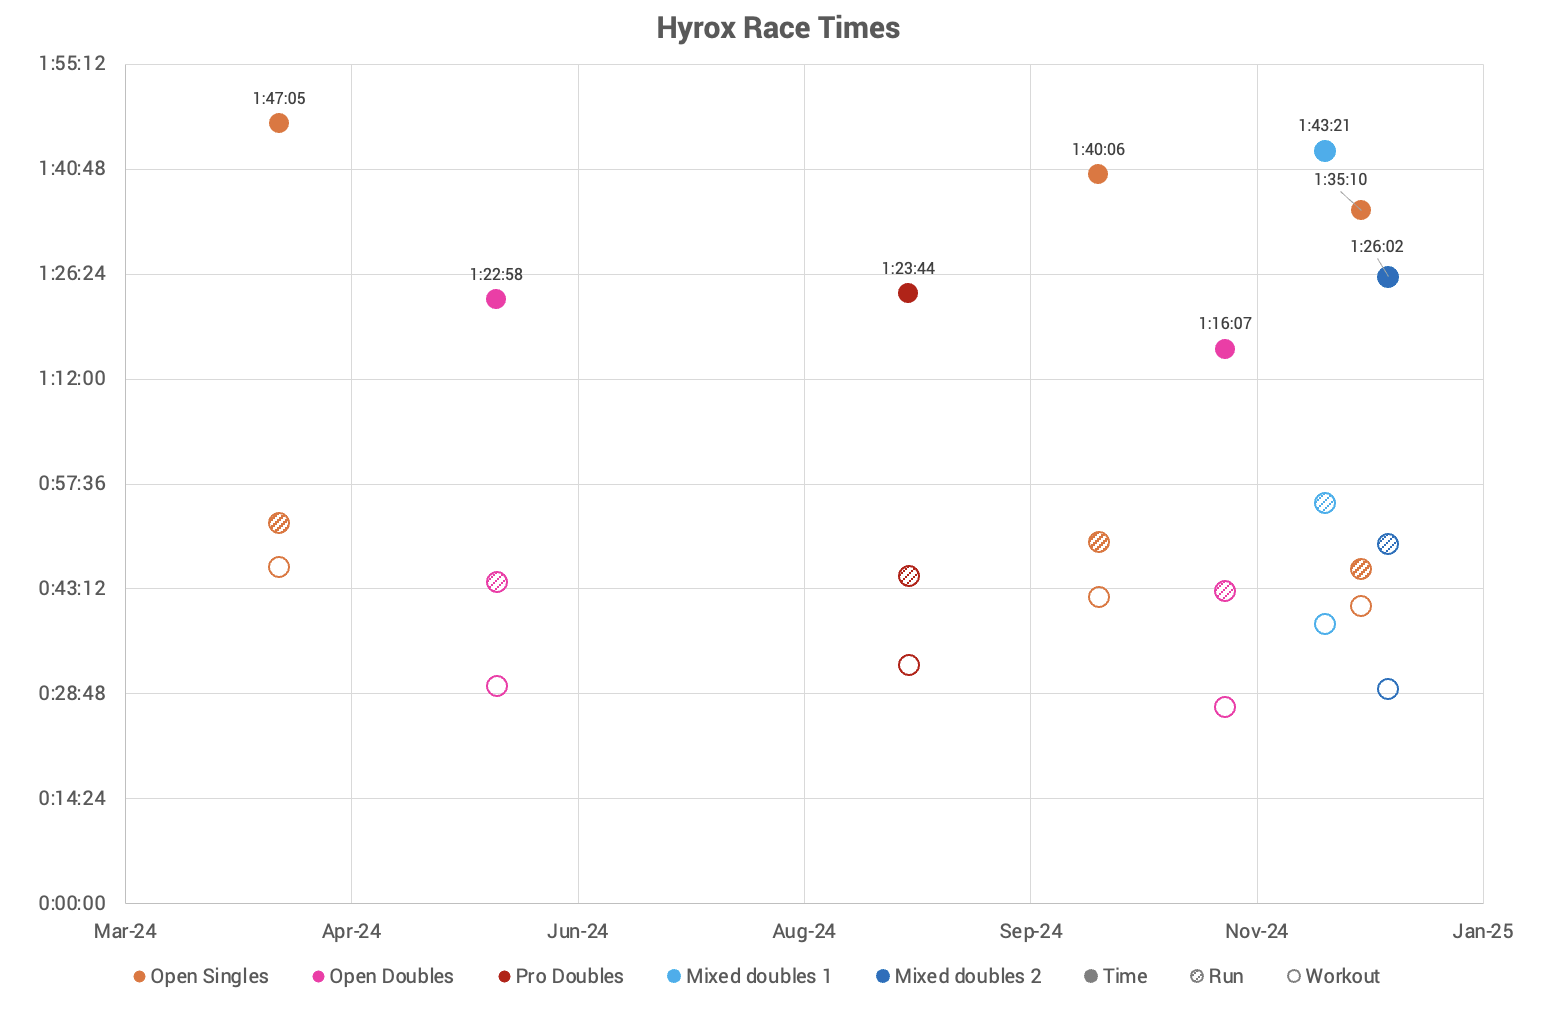Select the 1:26:02 data label text
This screenshot has height=1010, width=1548.
point(1377,246)
